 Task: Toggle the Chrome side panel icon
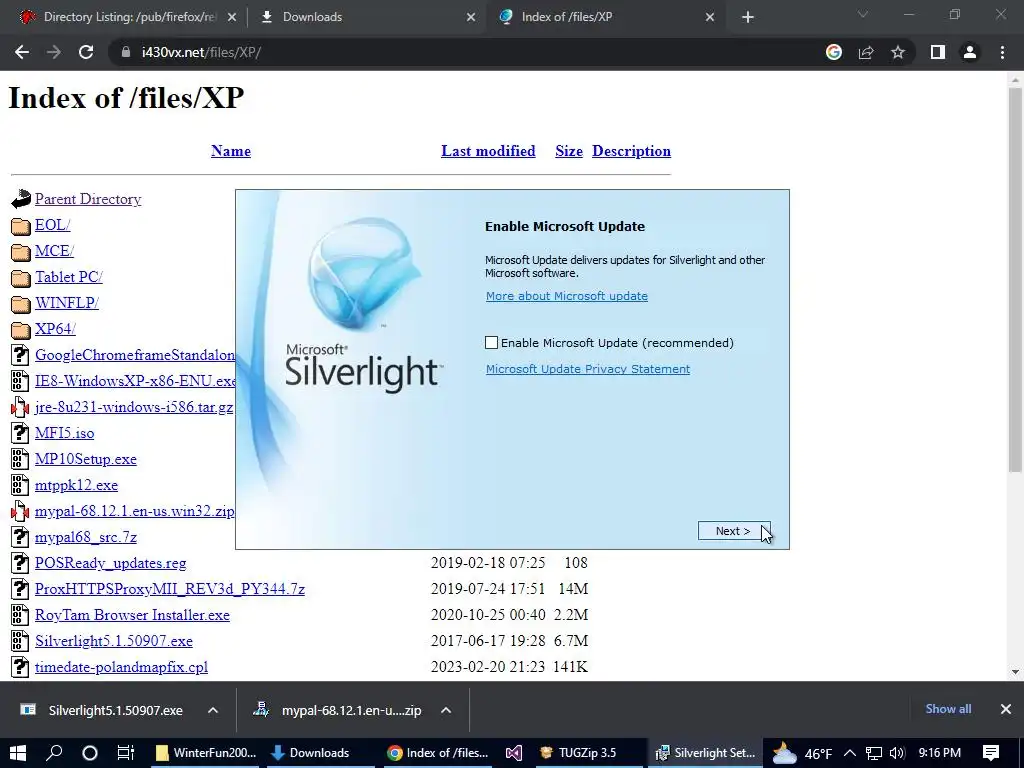click(938, 52)
